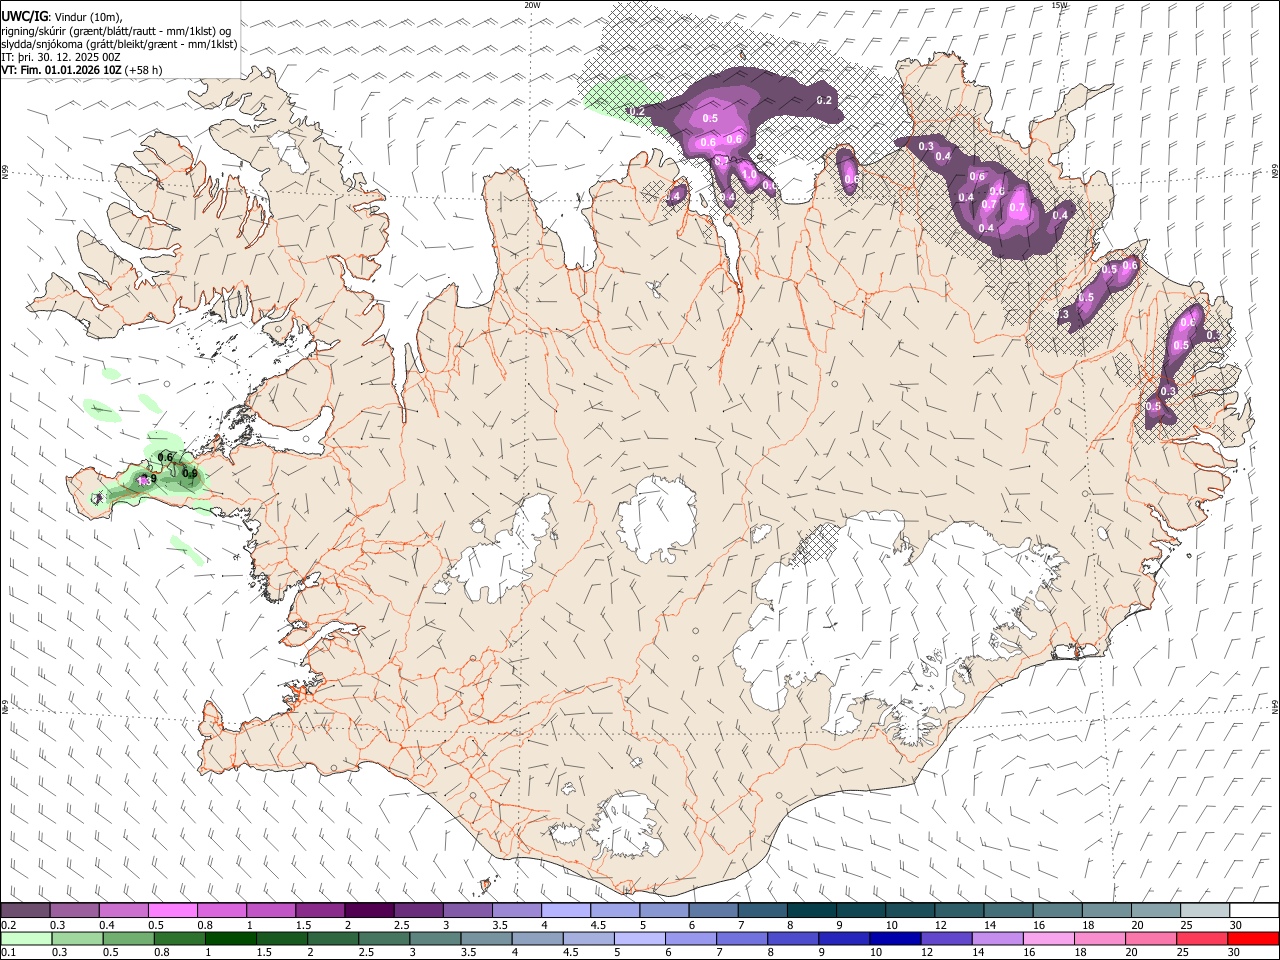Screen dimensions: 1280x960
Task: Pick the 2 grey-green swatch in rain legend
Action: point(332,938)
